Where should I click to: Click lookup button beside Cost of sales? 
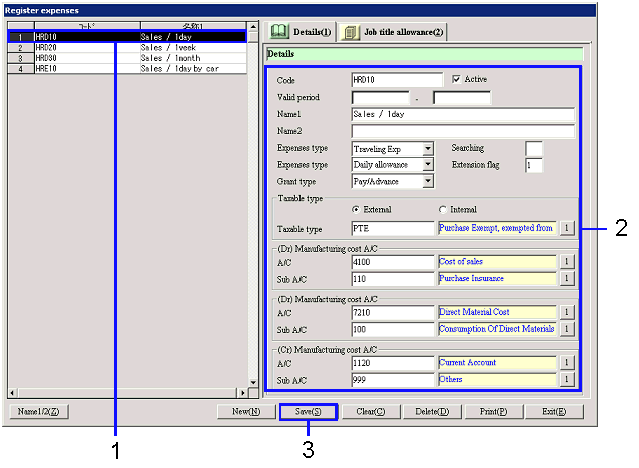point(566,262)
